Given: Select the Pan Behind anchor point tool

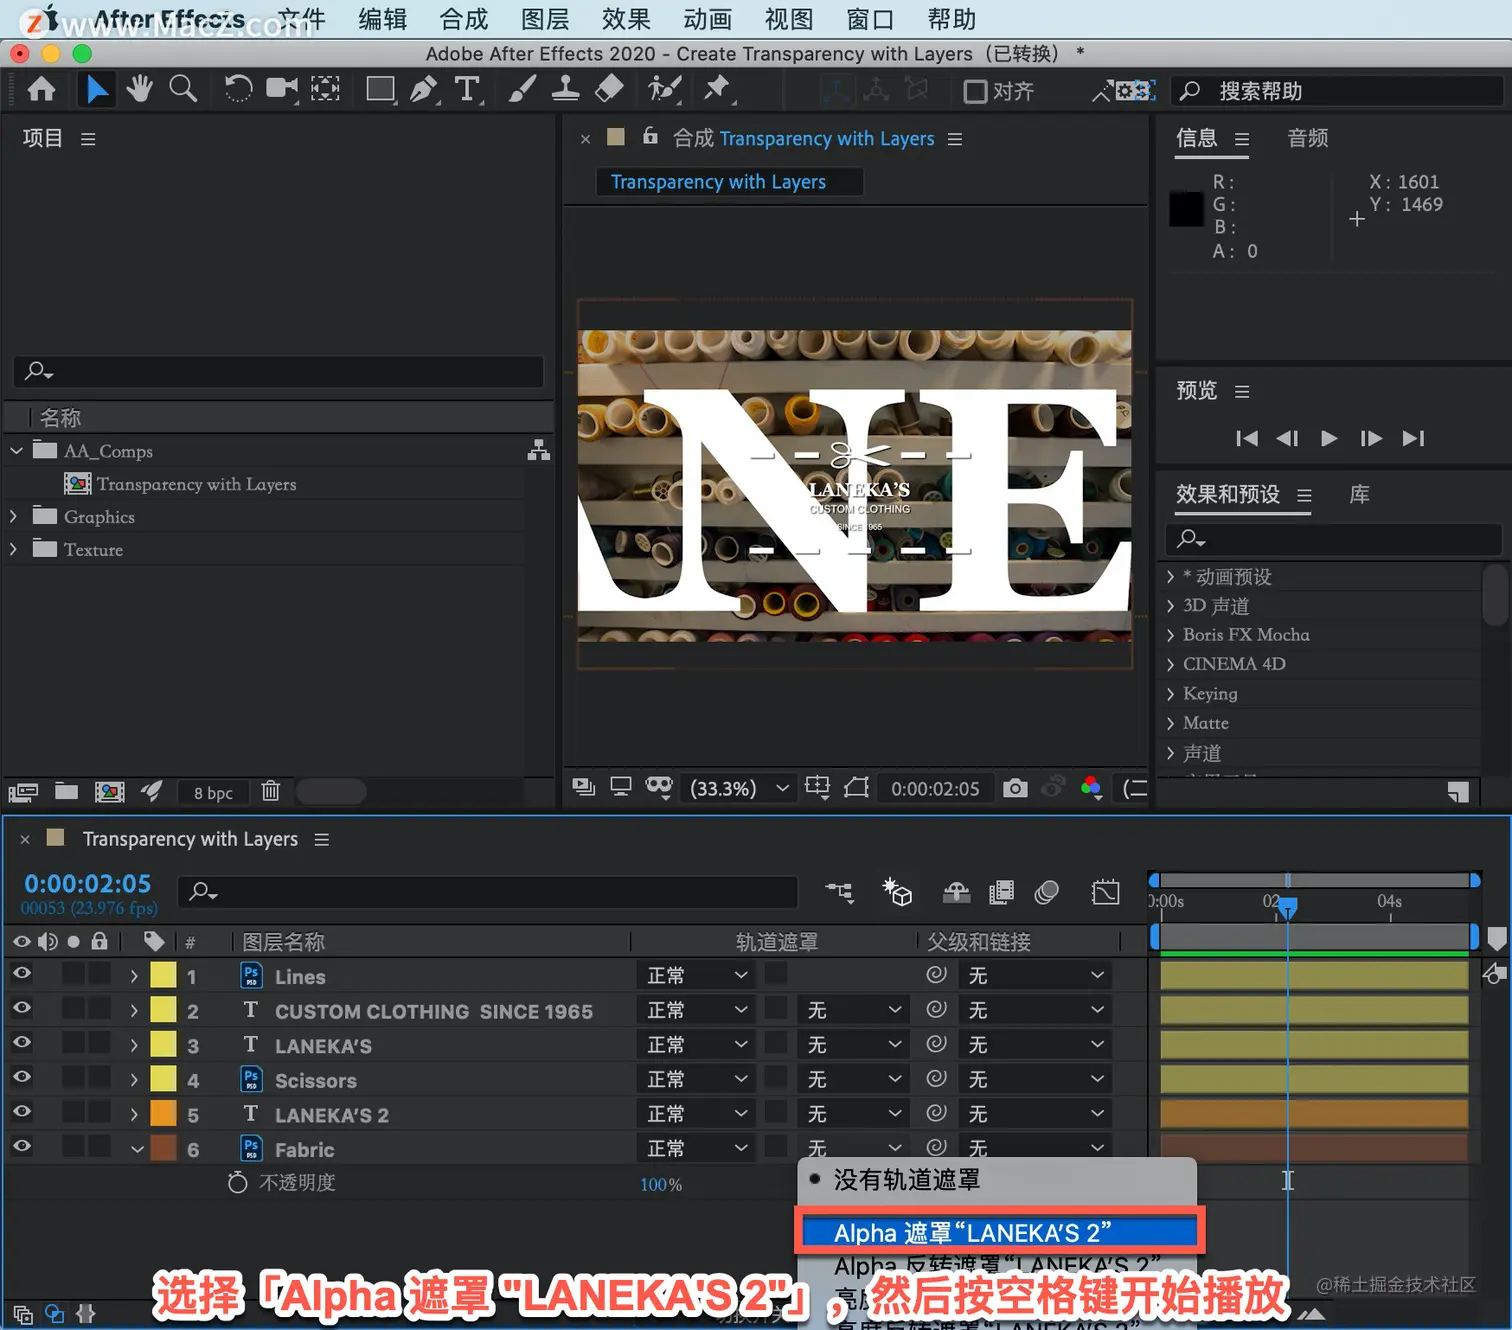Looking at the screenshot, I should pyautogui.click(x=325, y=90).
